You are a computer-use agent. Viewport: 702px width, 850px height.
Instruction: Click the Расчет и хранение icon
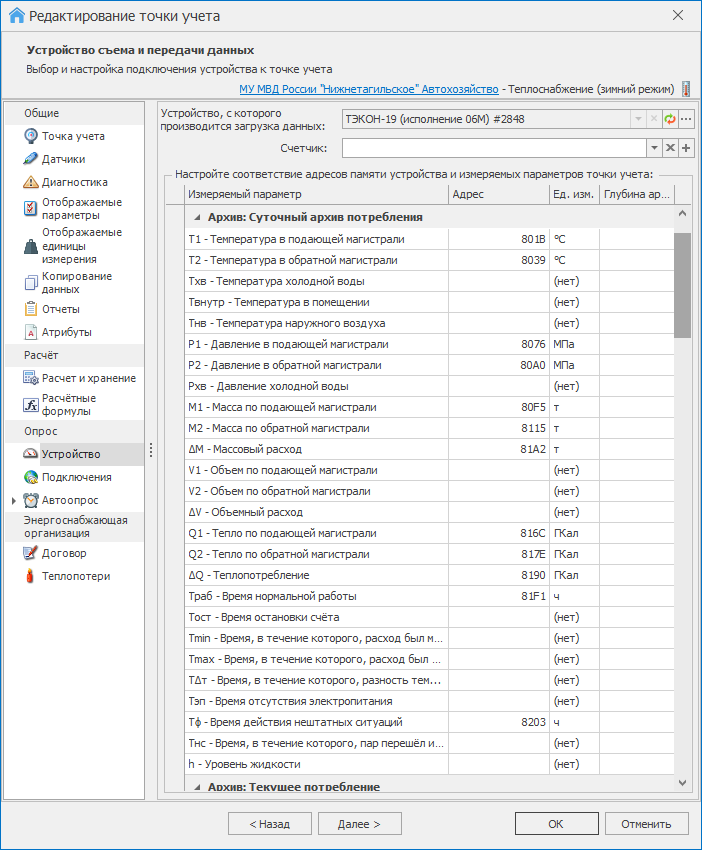coord(31,378)
